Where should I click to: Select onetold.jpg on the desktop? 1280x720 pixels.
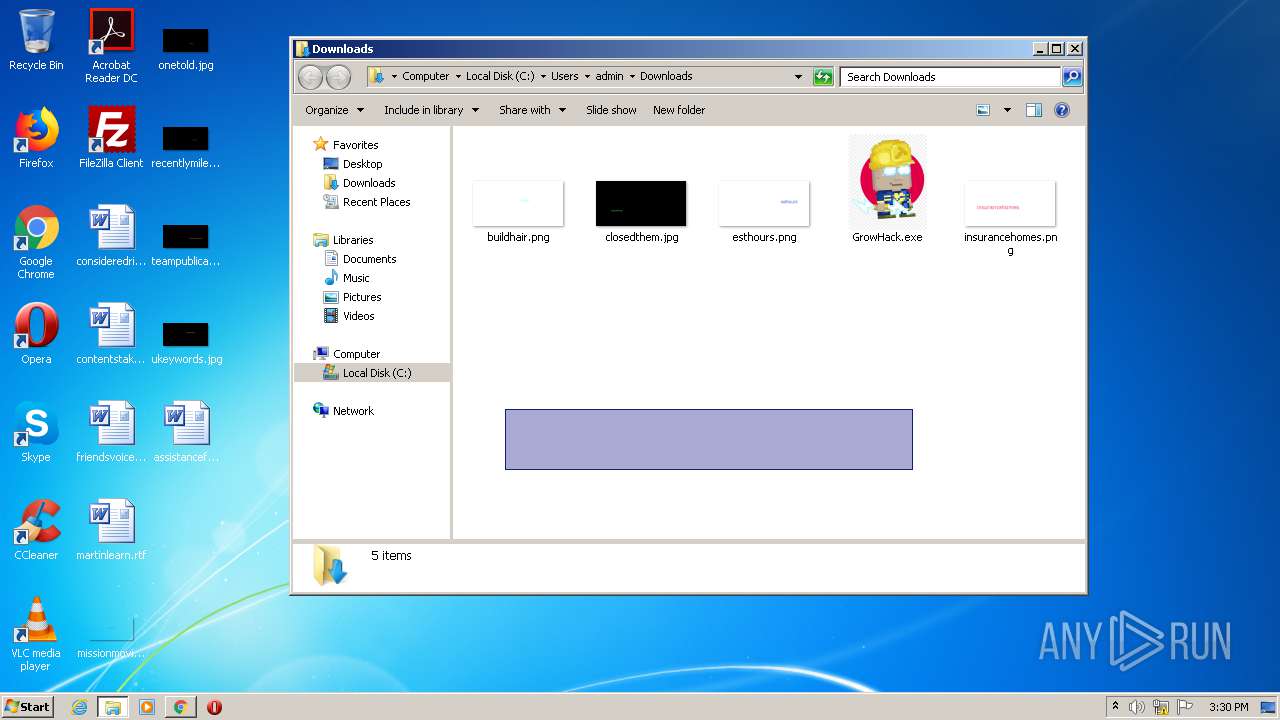(x=186, y=48)
